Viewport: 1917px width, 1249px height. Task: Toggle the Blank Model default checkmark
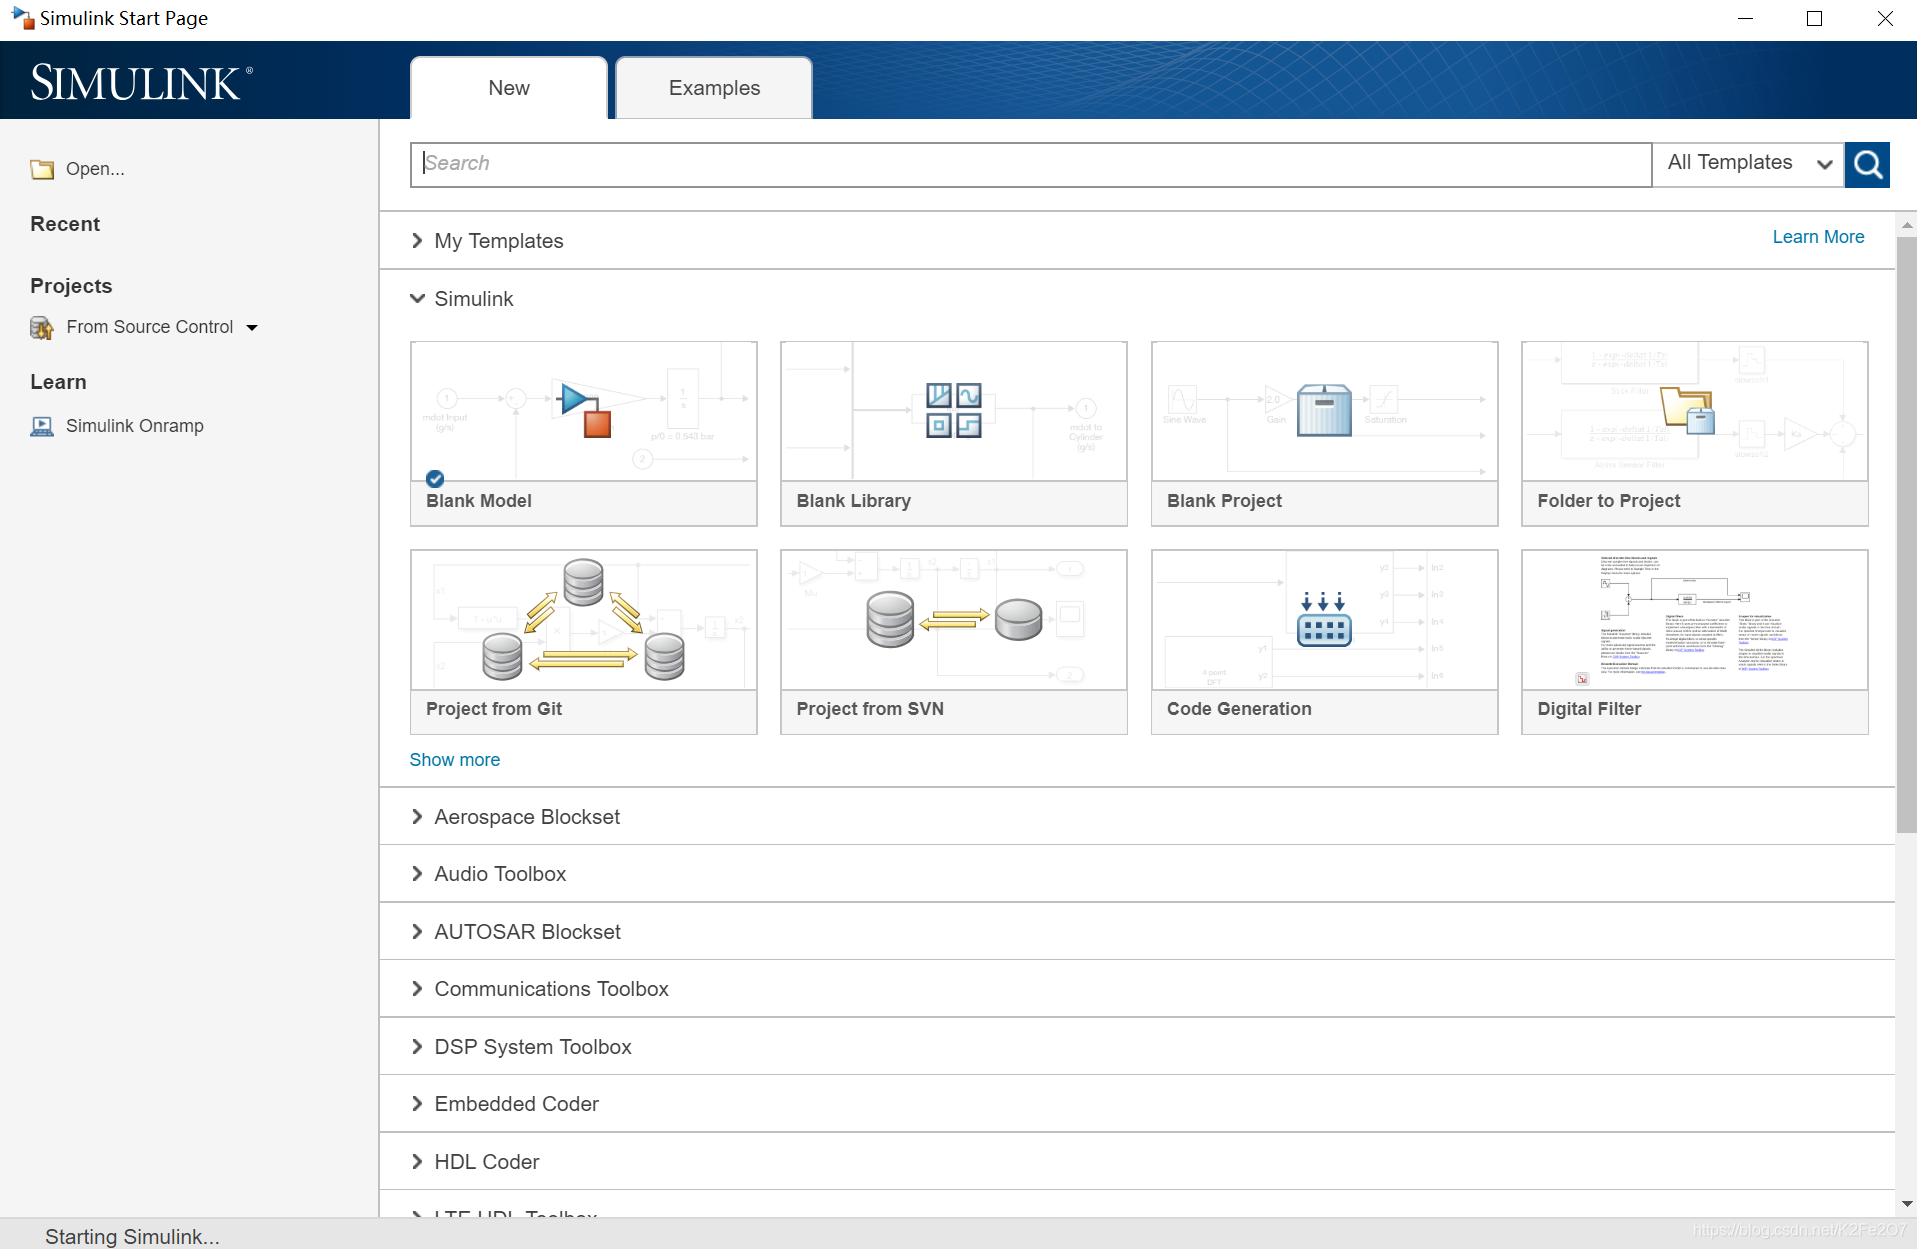[x=435, y=478]
